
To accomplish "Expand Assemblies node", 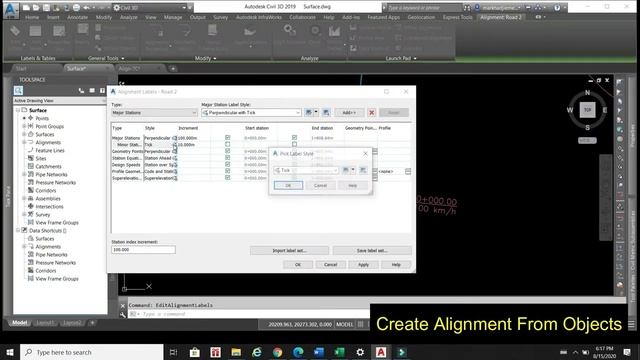I will (24, 199).
